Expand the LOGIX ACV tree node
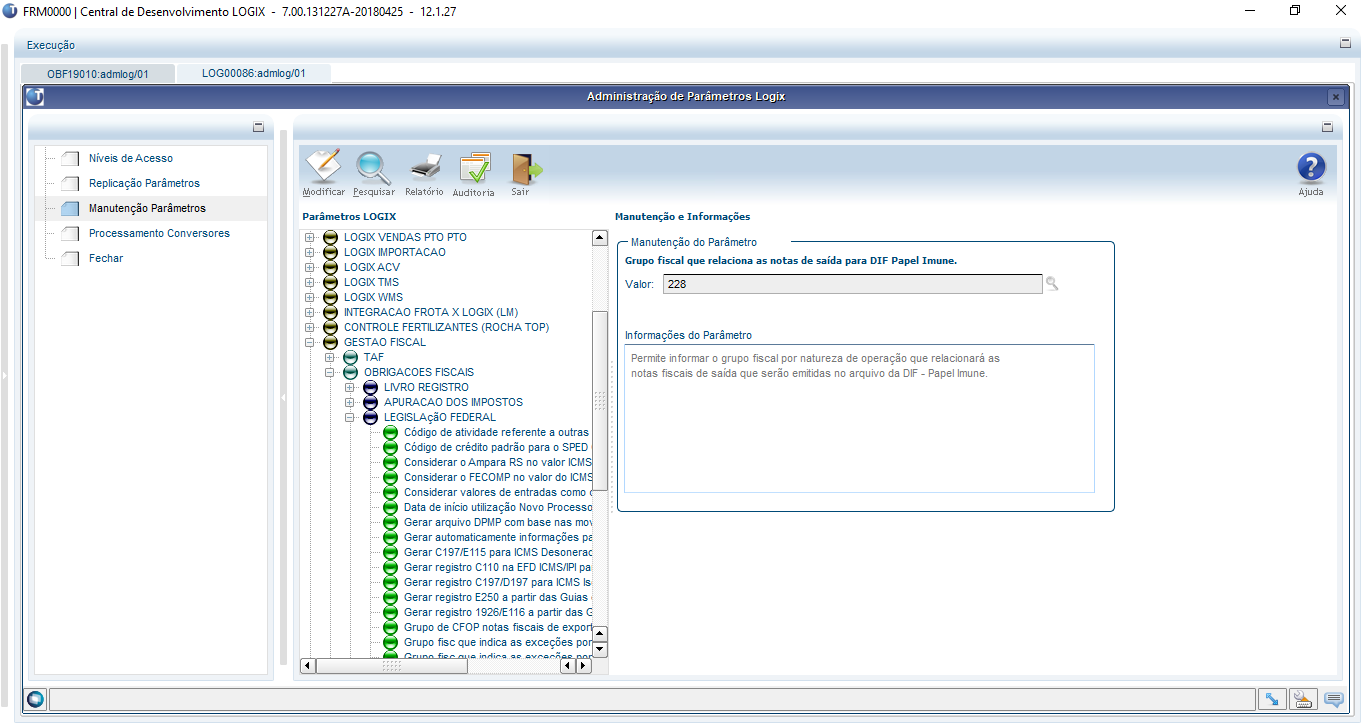The height and width of the screenshot is (728, 1366). (310, 267)
